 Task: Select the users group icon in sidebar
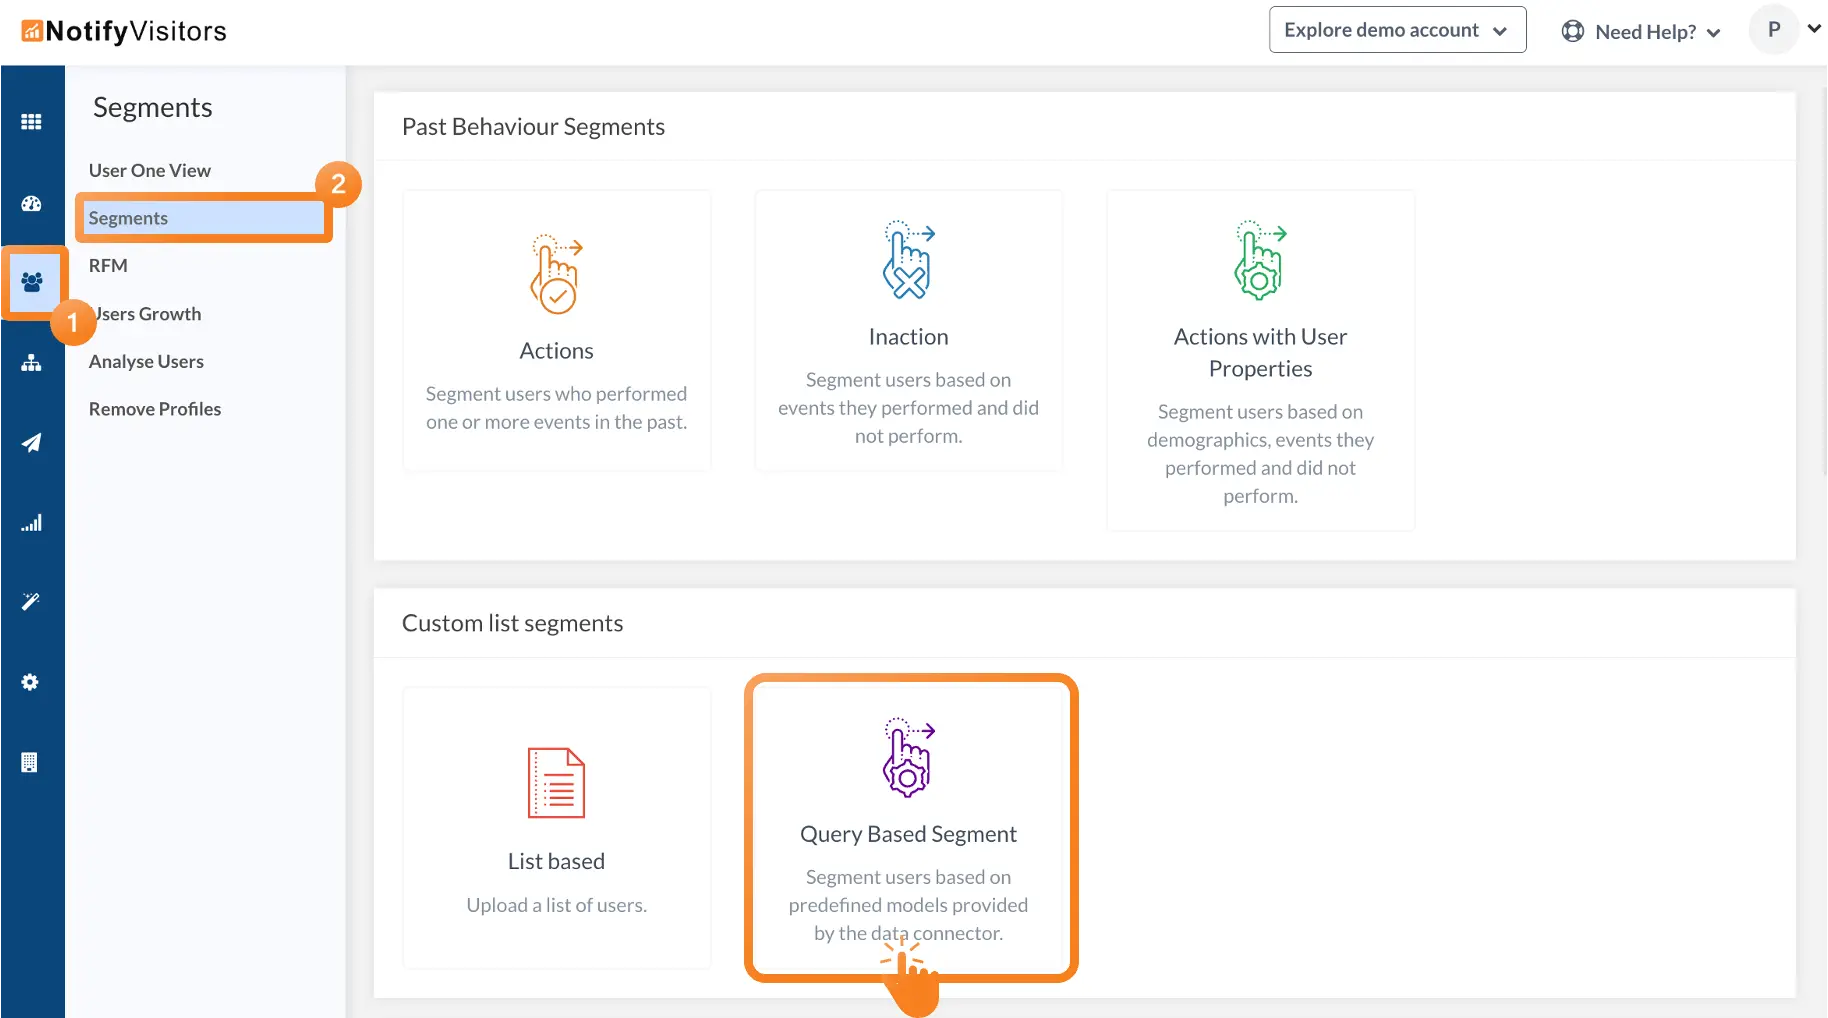[32, 283]
